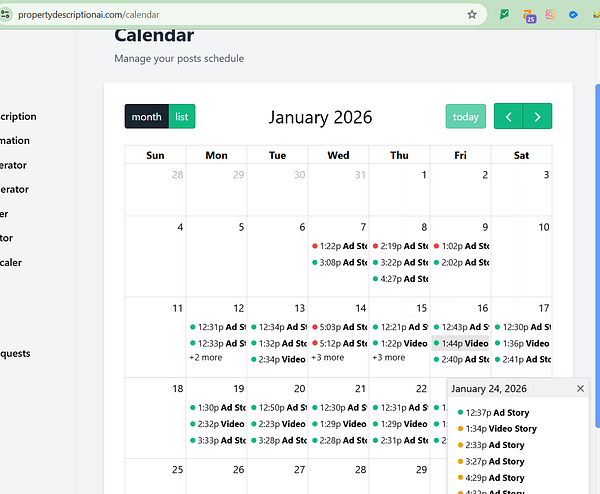Open 2:02p event on January 9
Viewport: 600px width, 494px height.
point(461,262)
